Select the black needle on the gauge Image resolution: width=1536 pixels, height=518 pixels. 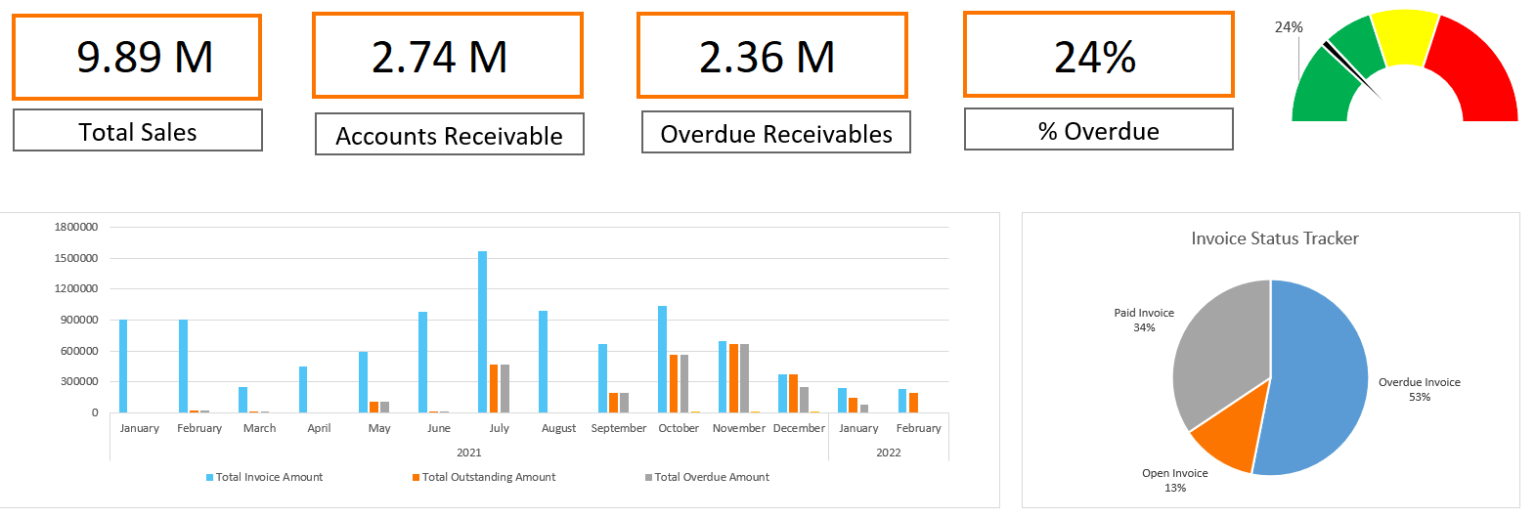point(1350,69)
